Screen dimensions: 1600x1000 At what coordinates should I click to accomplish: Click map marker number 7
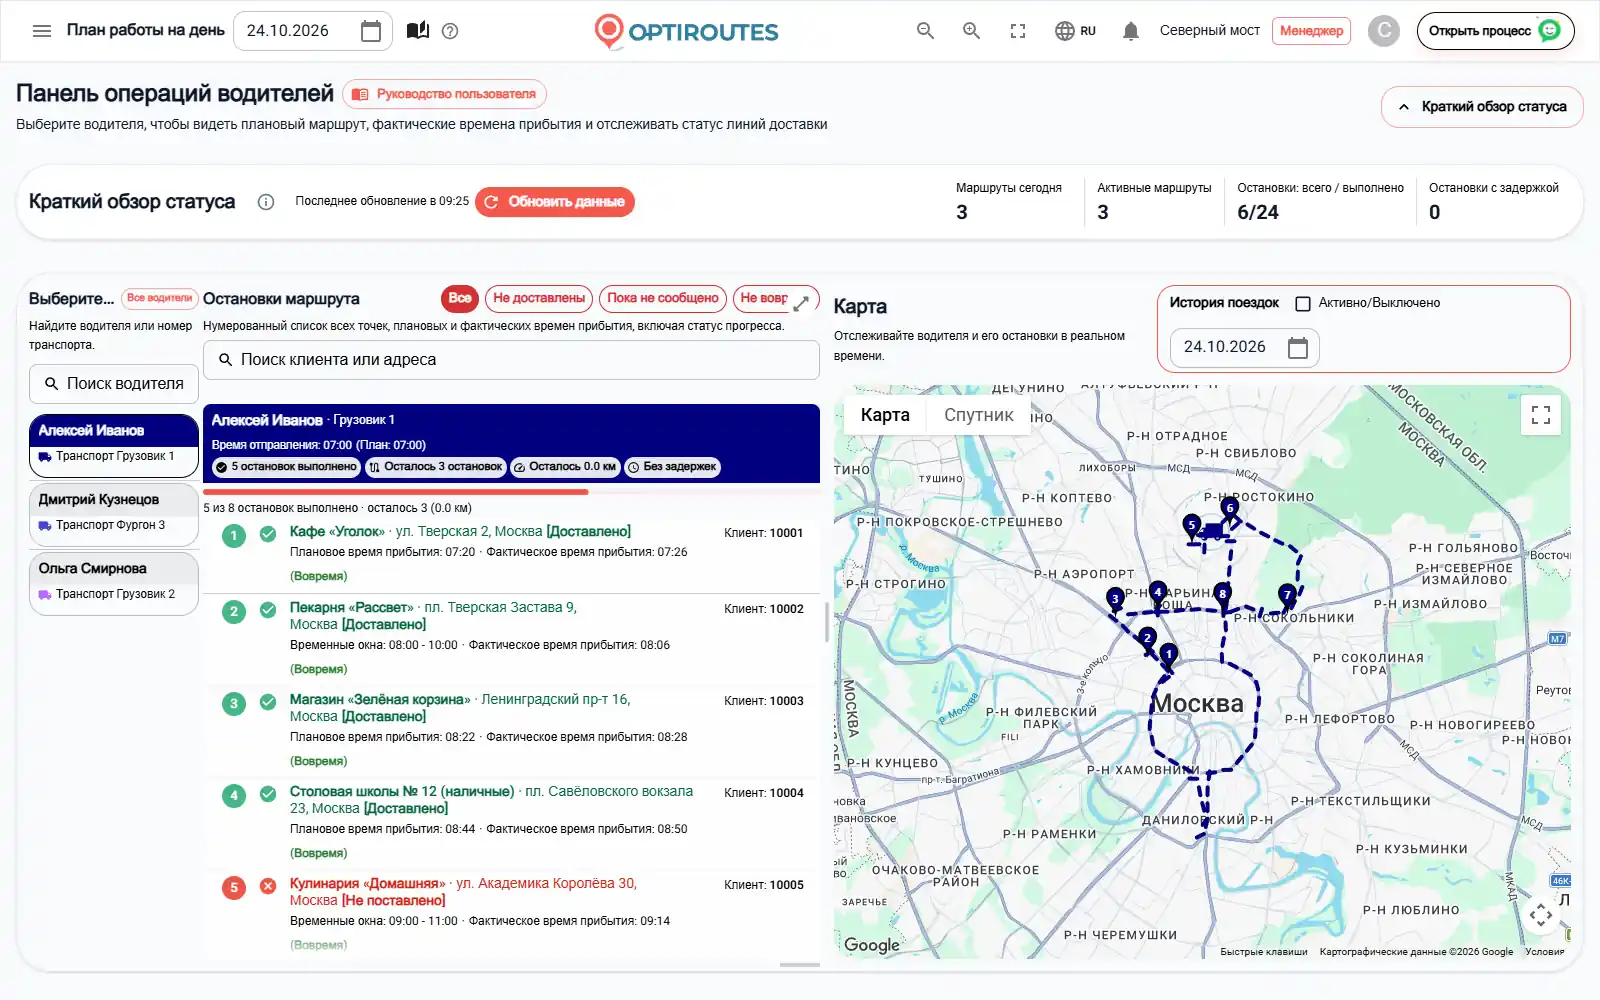[x=1287, y=596]
